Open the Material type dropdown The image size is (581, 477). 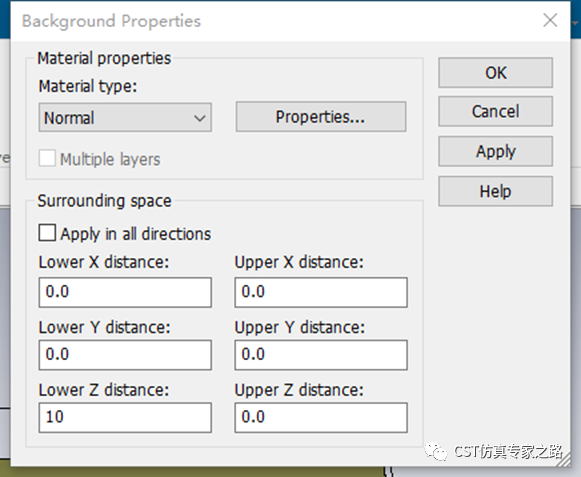[x=125, y=117]
